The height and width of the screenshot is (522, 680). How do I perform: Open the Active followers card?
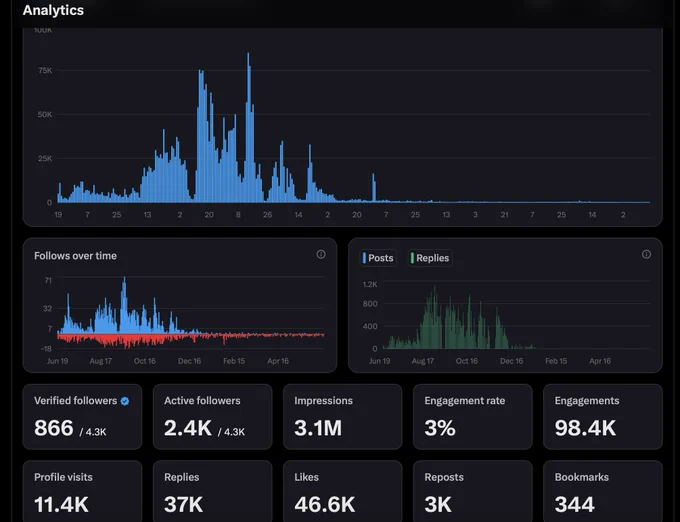coord(212,417)
